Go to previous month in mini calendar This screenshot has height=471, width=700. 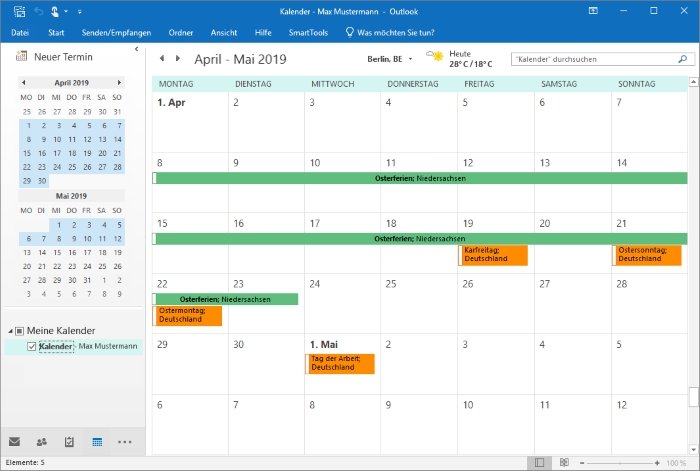point(24,82)
